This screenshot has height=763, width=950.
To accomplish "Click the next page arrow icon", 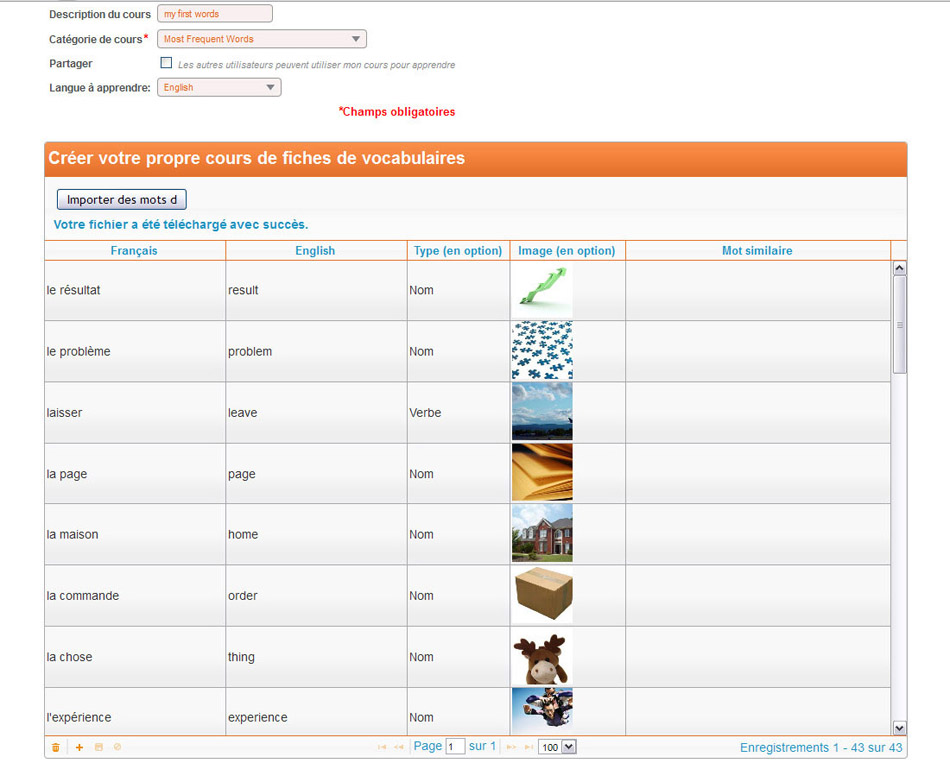I will point(511,747).
